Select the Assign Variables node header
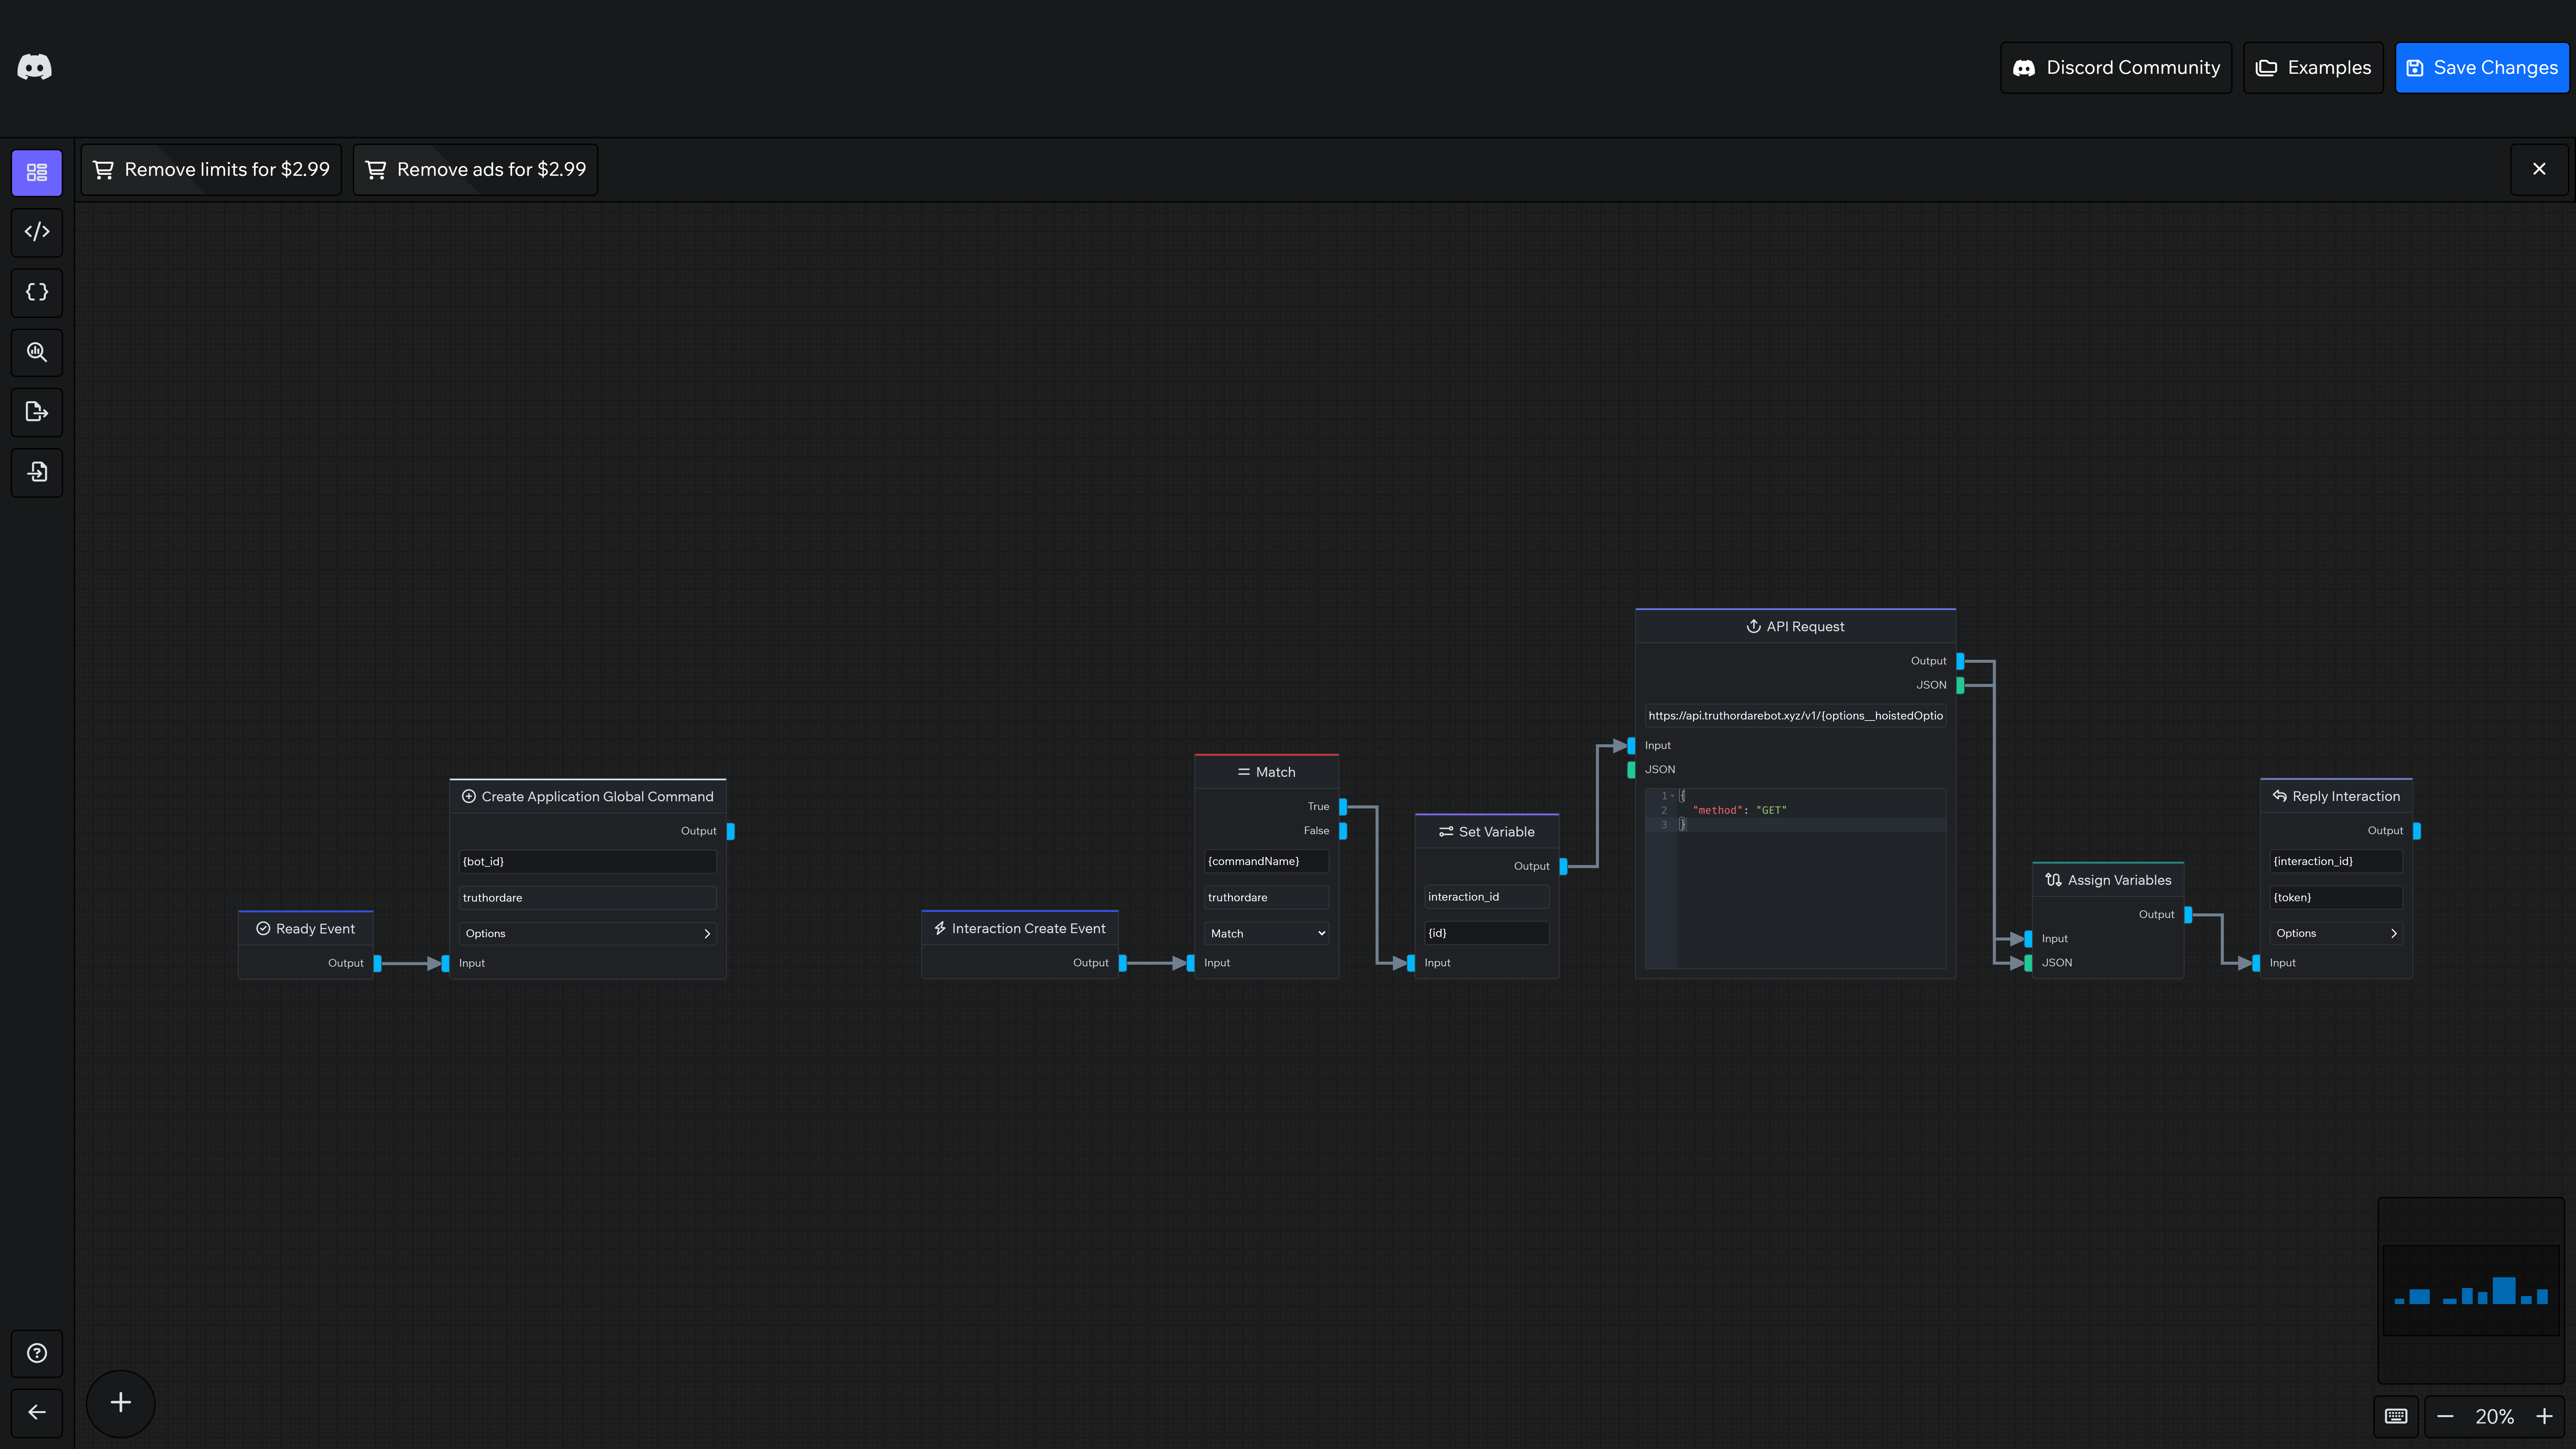This screenshot has width=2576, height=1449. coord(2108,880)
